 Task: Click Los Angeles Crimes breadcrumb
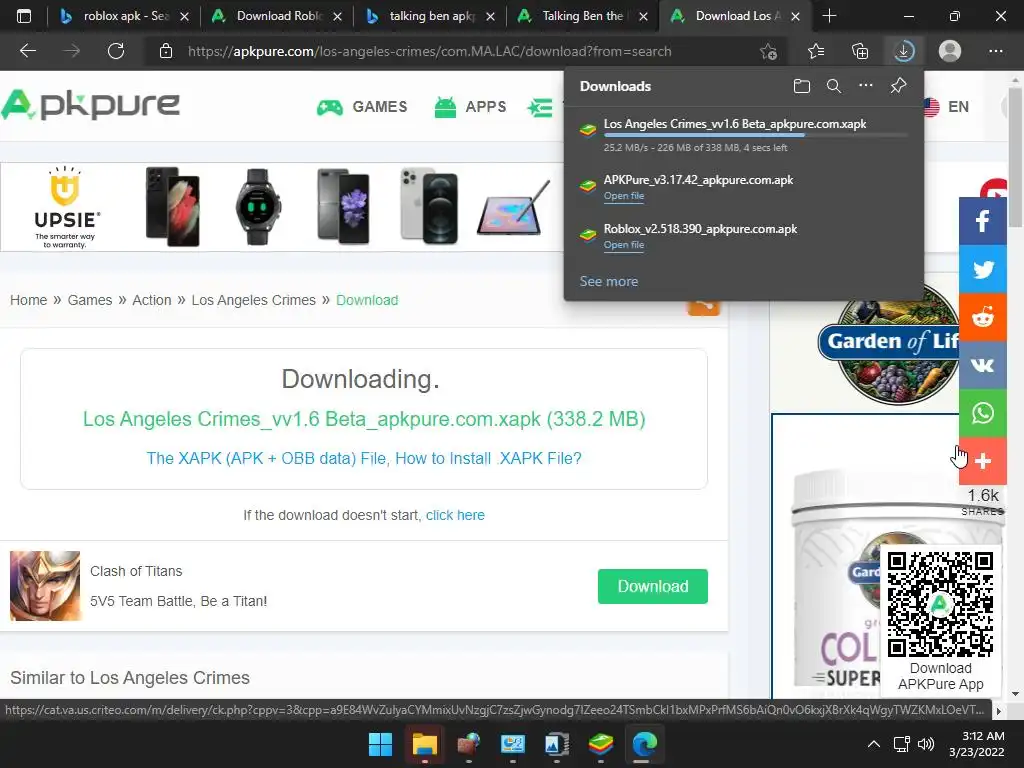pyautogui.click(x=253, y=300)
